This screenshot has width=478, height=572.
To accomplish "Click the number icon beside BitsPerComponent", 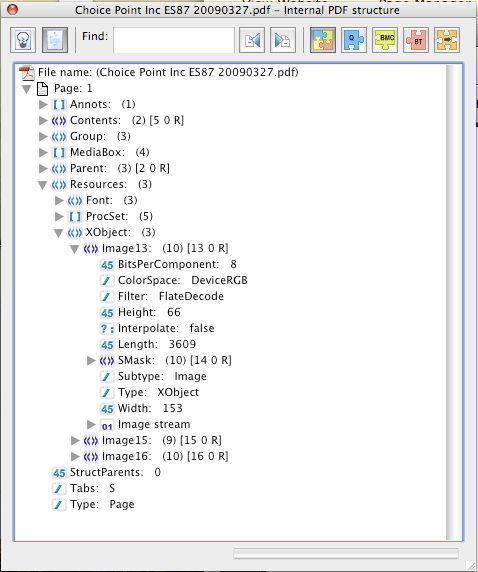I will [x=107, y=265].
